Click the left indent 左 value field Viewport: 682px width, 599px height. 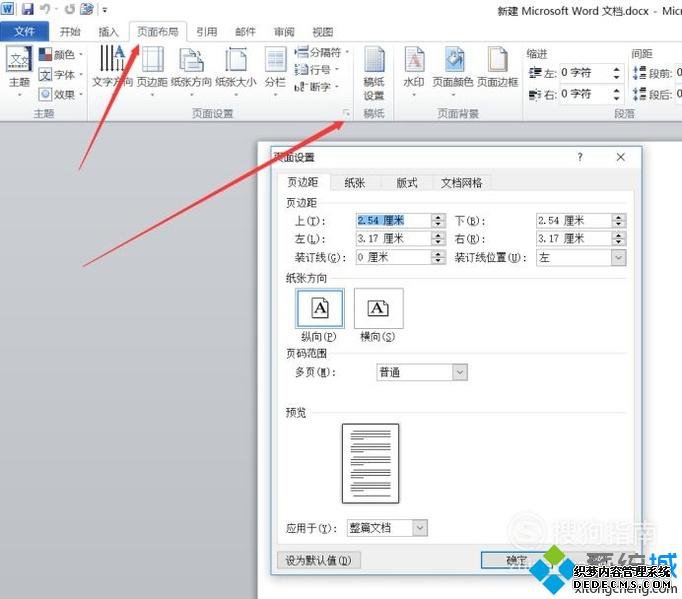tap(585, 73)
